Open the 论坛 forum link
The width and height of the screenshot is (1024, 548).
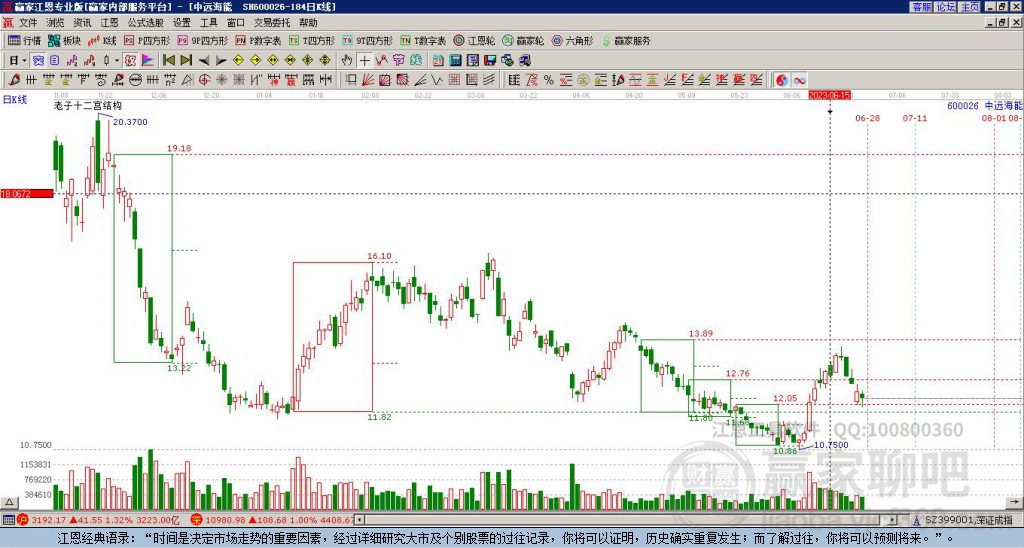click(x=946, y=7)
